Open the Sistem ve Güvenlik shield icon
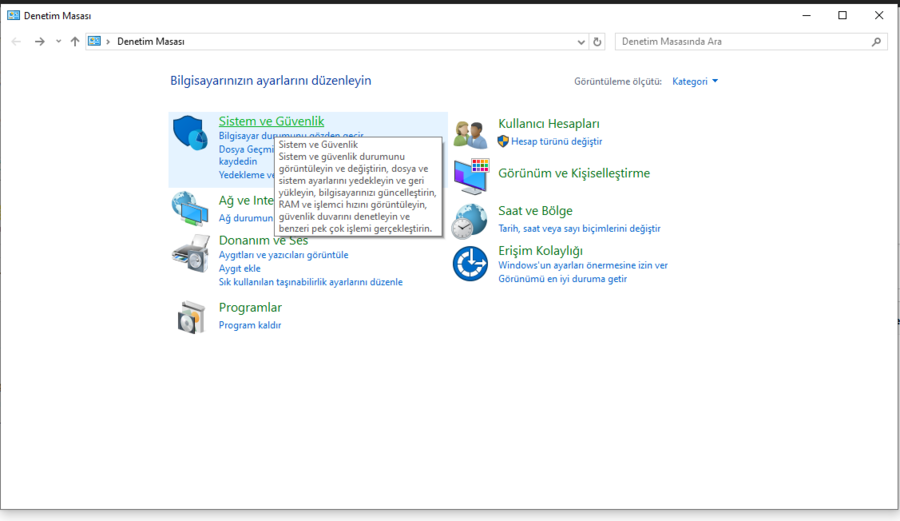The height and width of the screenshot is (521, 900). [x=190, y=133]
